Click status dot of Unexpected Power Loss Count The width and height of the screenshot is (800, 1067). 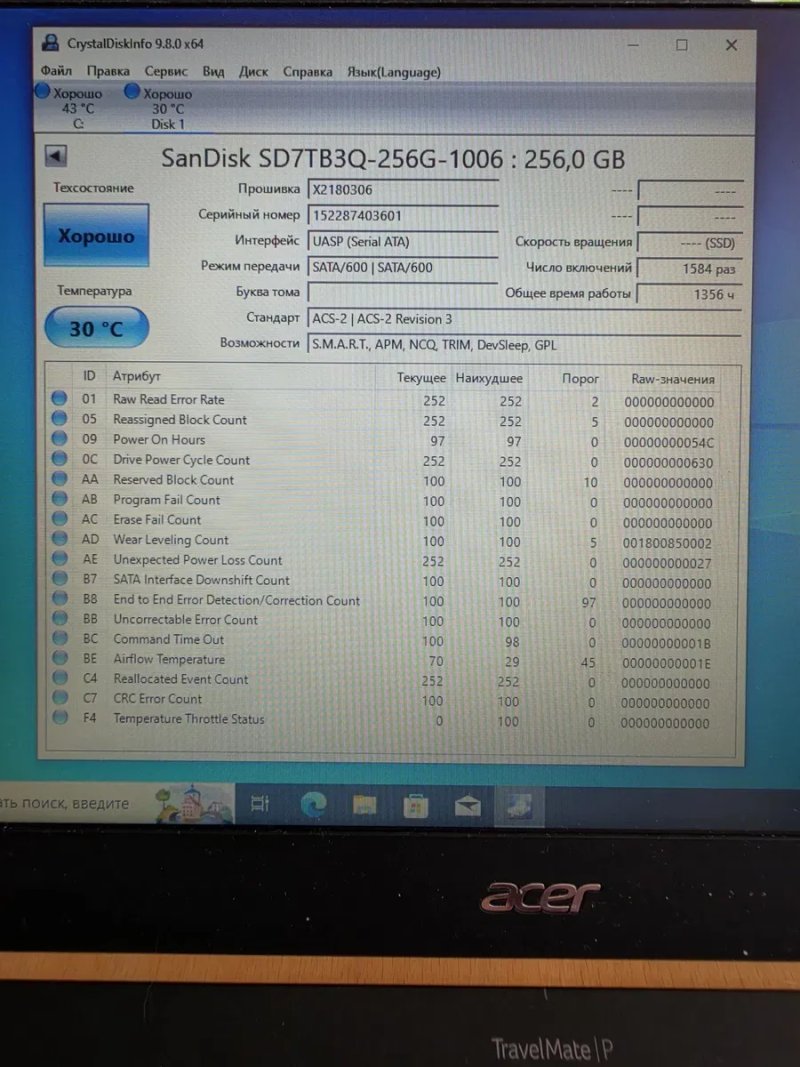tap(59, 558)
